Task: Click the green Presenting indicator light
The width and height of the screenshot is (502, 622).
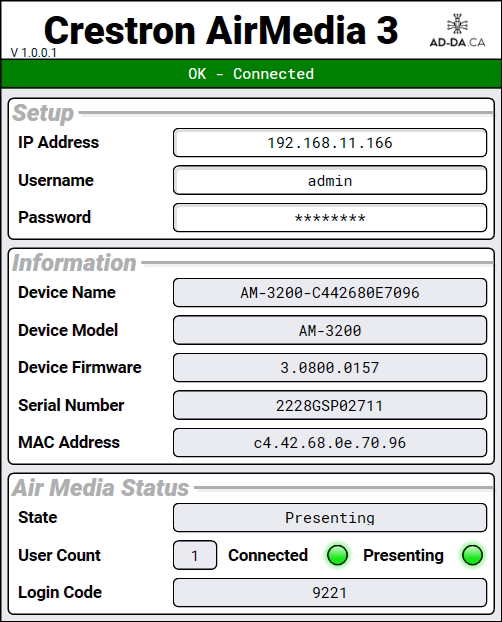Action: [472, 555]
